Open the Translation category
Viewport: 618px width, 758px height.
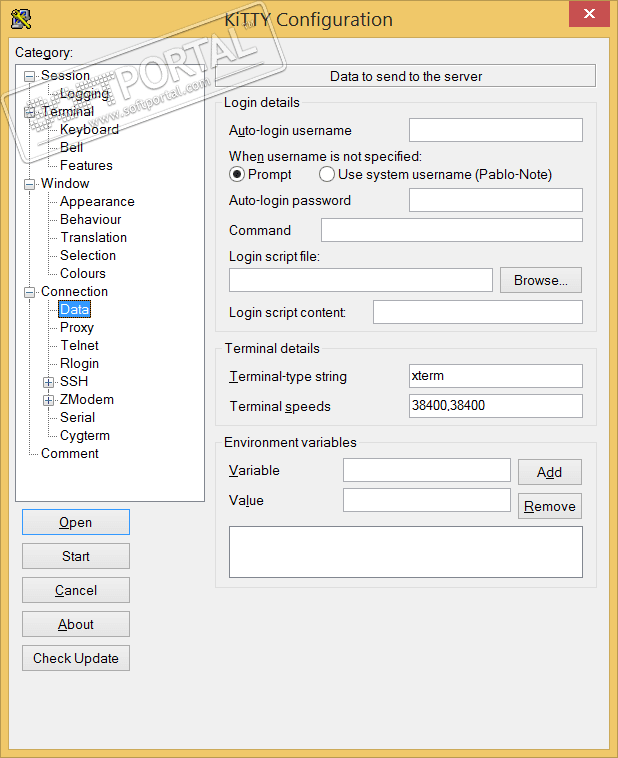point(93,237)
